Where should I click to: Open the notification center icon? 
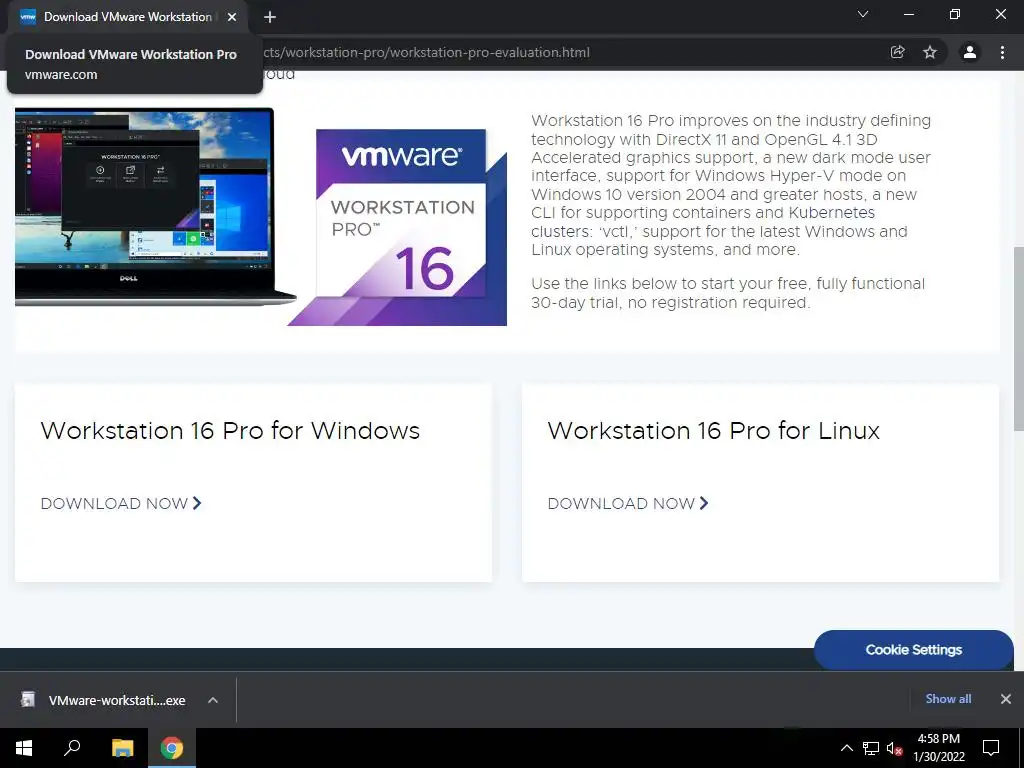click(991, 748)
